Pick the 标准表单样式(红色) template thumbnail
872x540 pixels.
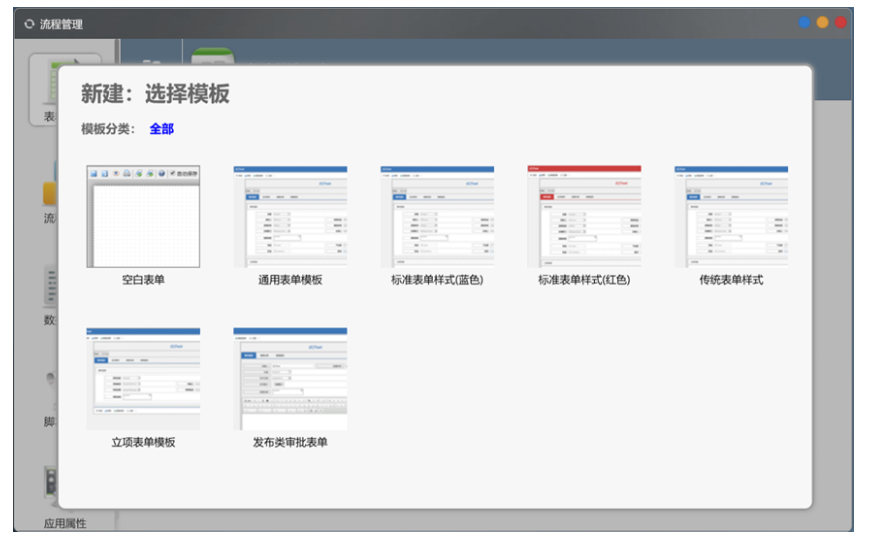(x=584, y=216)
